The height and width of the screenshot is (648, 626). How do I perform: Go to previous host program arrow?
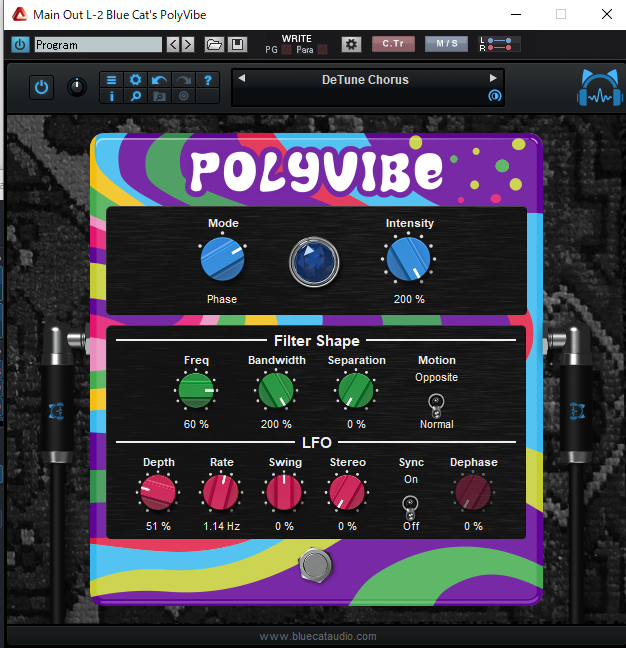click(x=173, y=44)
